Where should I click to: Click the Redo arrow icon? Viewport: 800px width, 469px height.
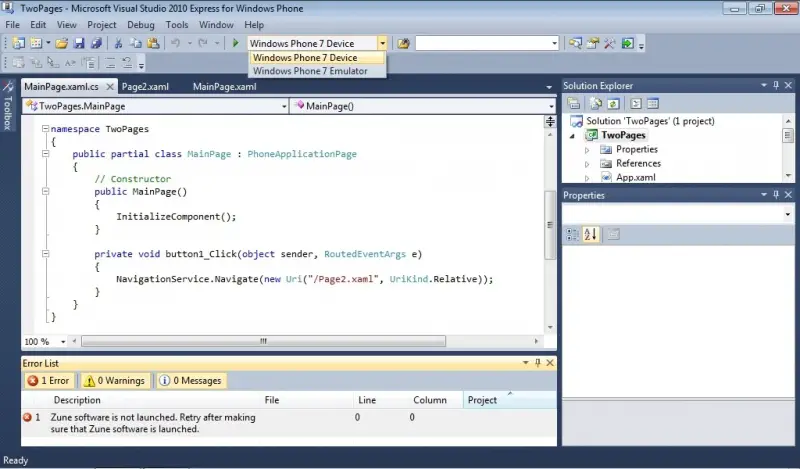(x=203, y=43)
